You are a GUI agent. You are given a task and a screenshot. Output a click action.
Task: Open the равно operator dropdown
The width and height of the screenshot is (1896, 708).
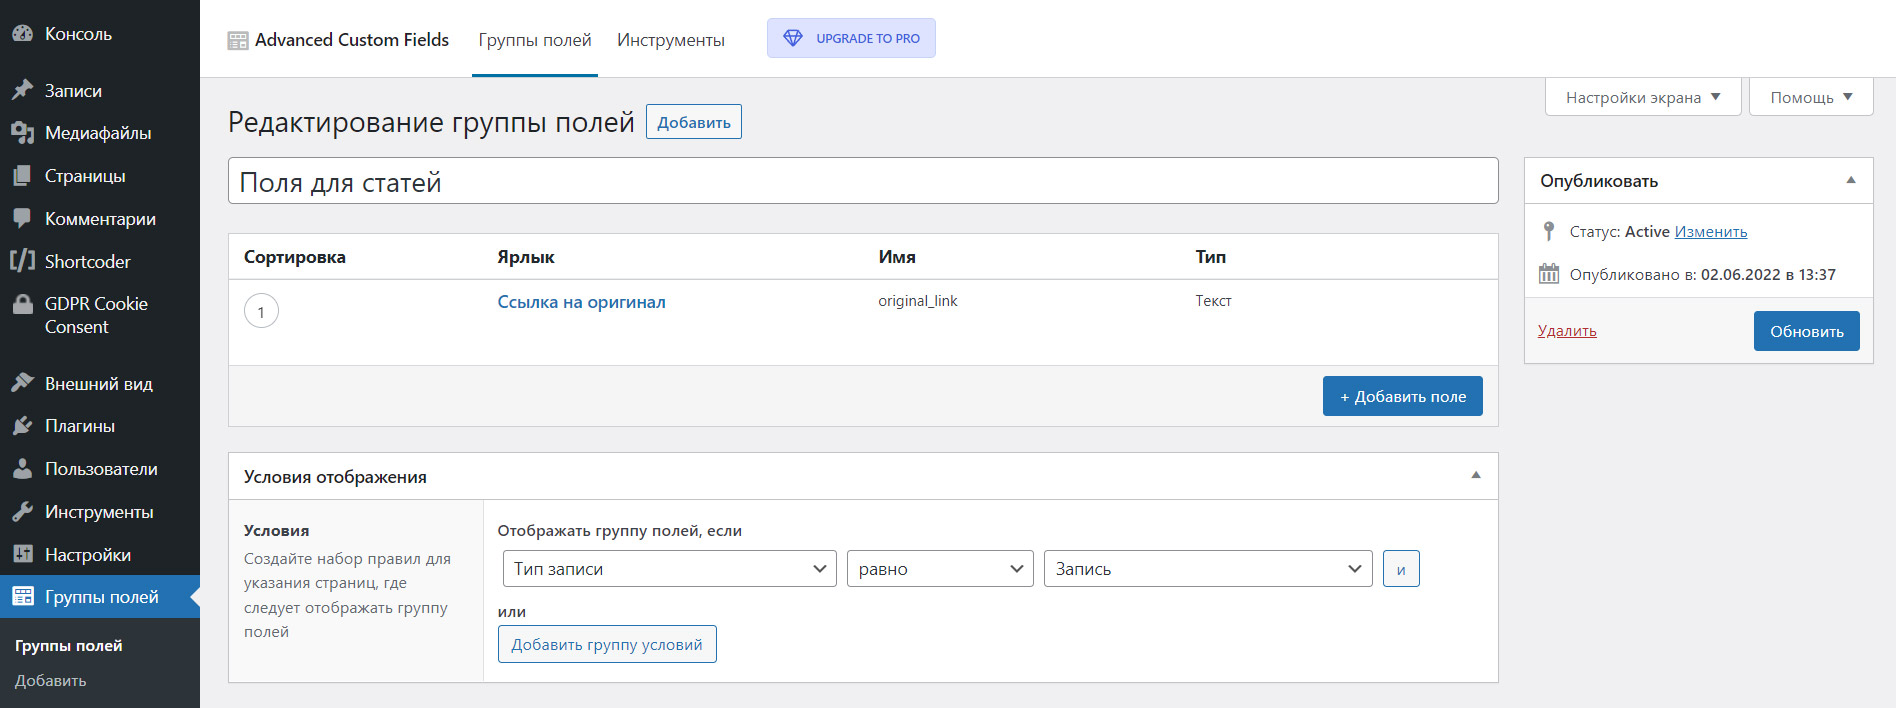939,569
